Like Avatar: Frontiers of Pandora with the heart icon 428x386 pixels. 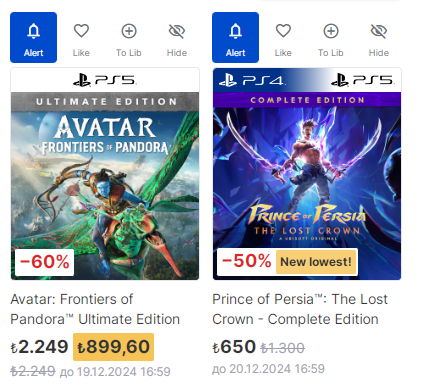pos(81,37)
